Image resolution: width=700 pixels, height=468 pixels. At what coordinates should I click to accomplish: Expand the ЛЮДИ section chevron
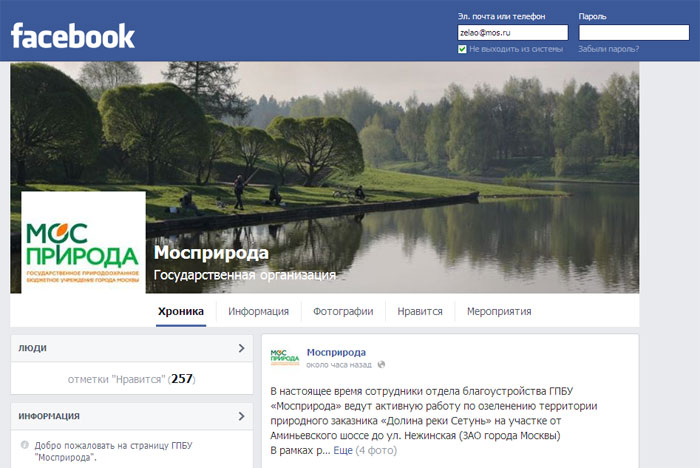(x=242, y=348)
